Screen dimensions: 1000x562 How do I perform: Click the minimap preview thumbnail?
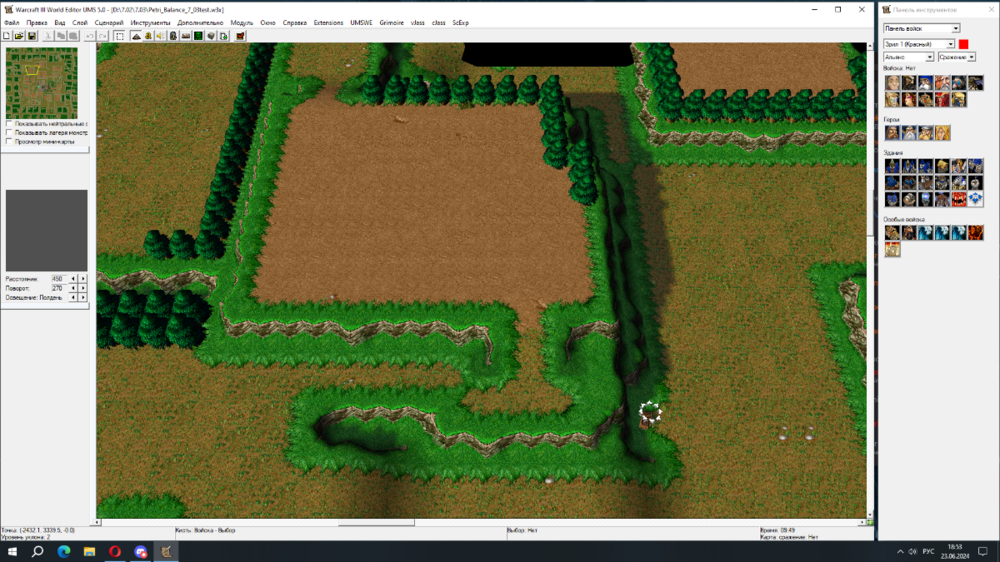[41, 83]
